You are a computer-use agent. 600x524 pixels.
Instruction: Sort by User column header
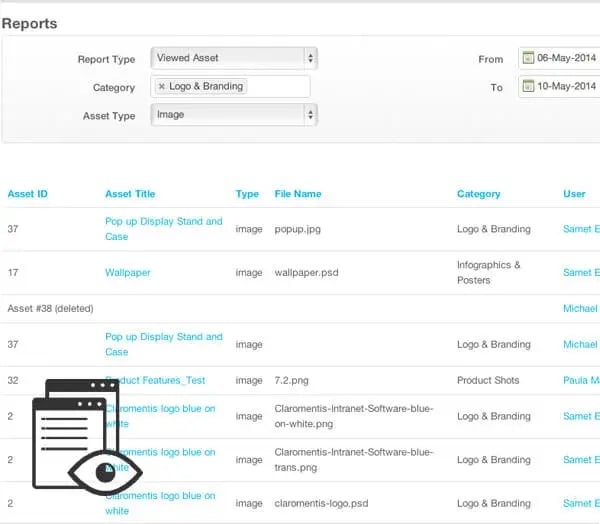point(574,194)
